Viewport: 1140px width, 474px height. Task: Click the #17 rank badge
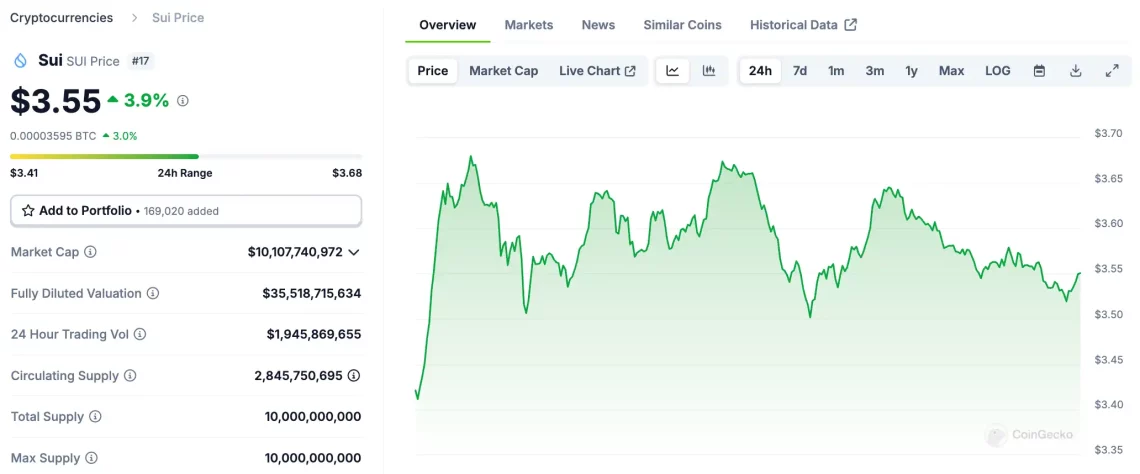tap(140, 61)
